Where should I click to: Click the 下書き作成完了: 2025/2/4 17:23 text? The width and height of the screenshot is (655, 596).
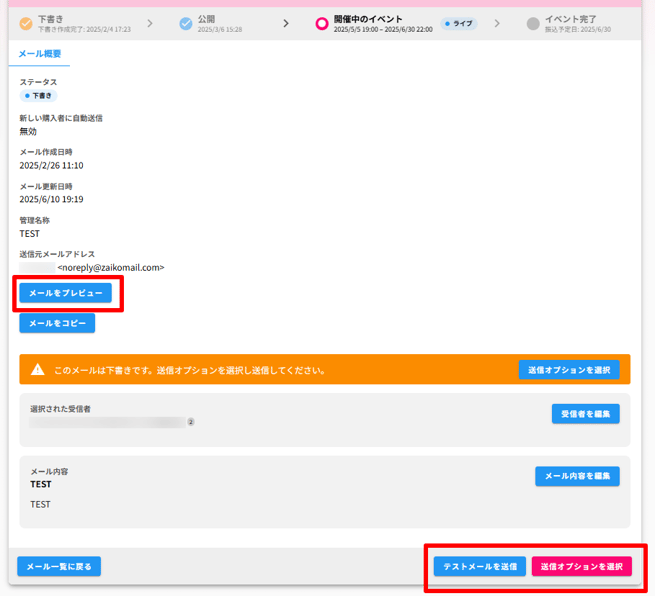click(x=84, y=30)
